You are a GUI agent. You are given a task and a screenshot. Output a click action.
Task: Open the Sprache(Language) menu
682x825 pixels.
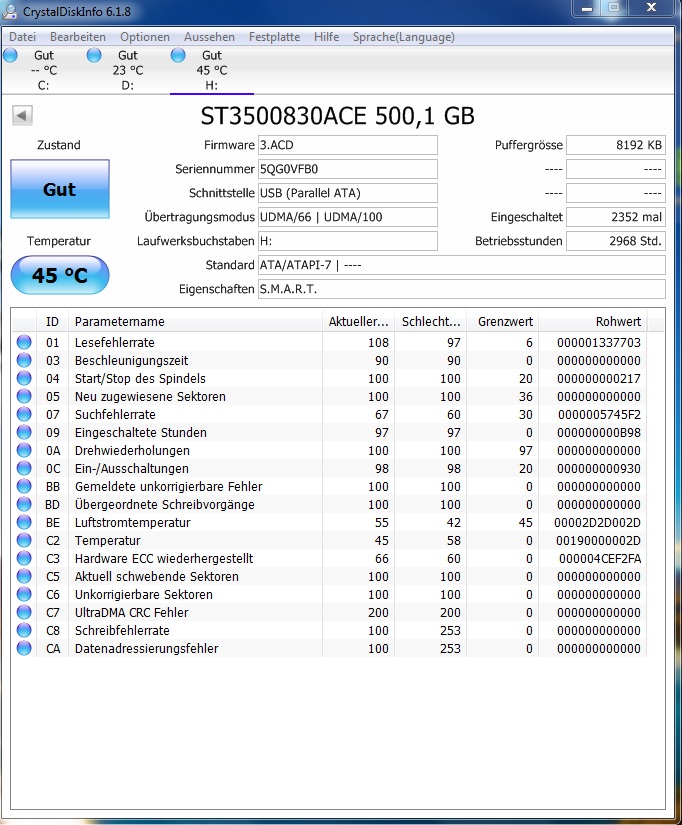404,37
